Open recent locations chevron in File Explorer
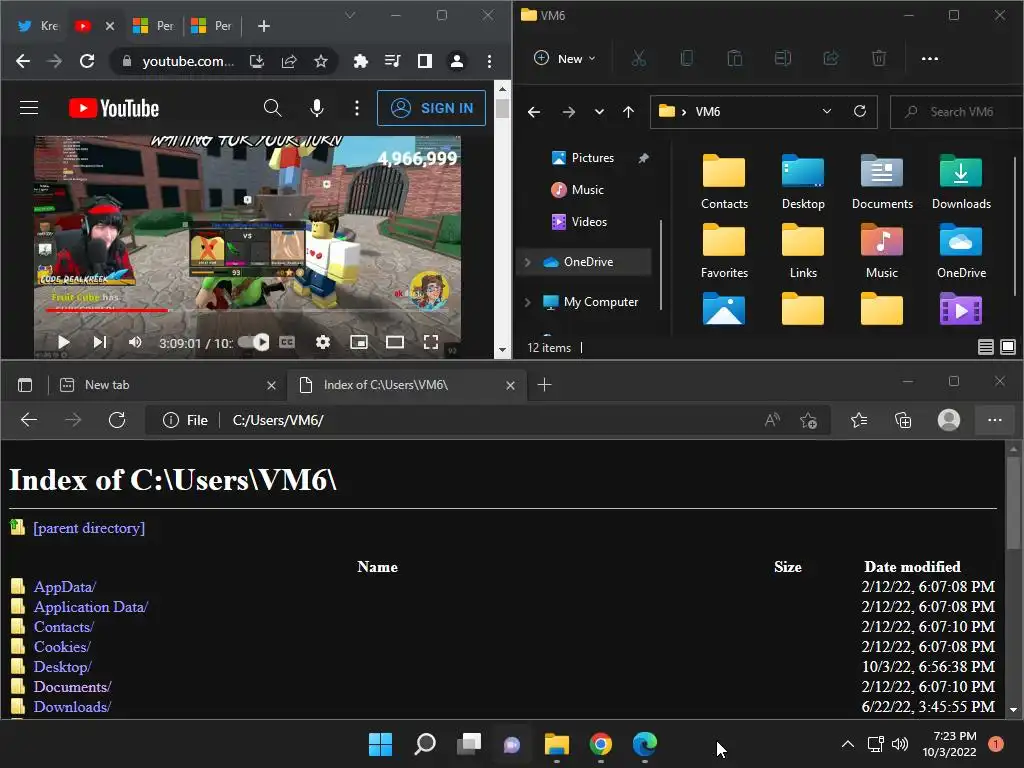Image resolution: width=1024 pixels, height=768 pixels. click(599, 112)
